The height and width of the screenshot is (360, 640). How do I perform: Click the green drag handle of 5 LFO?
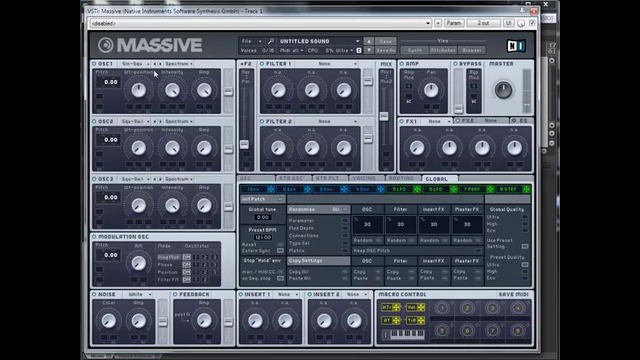coord(417,189)
